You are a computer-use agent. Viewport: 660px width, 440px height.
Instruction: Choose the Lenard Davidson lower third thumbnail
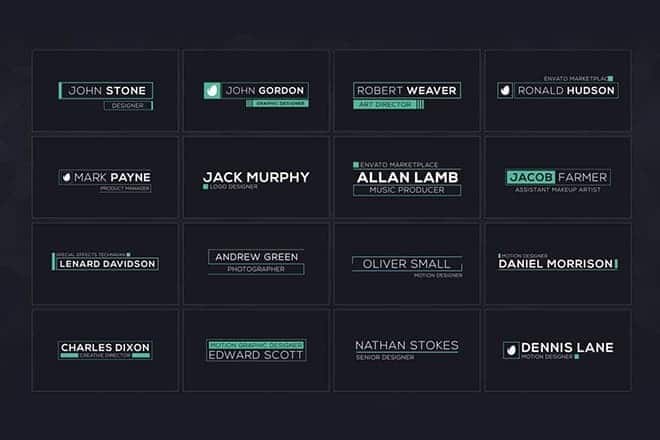click(105, 263)
